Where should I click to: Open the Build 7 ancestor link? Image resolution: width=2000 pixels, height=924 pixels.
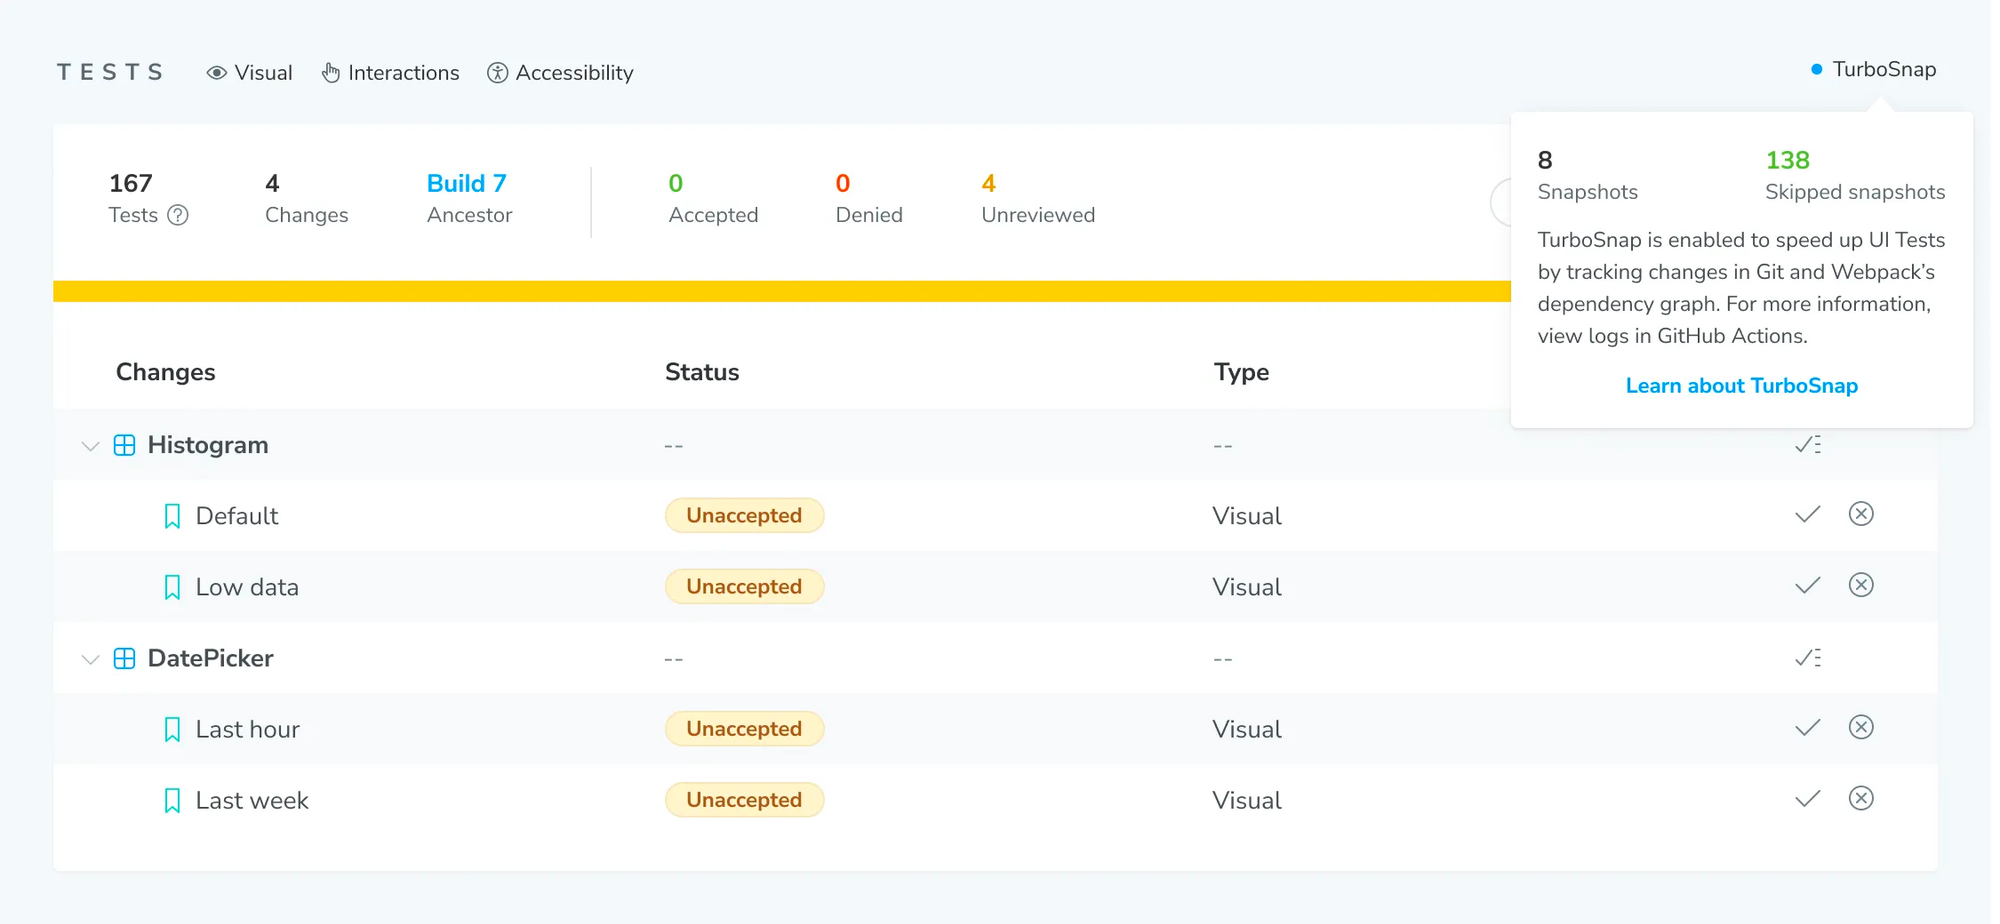[x=467, y=184]
